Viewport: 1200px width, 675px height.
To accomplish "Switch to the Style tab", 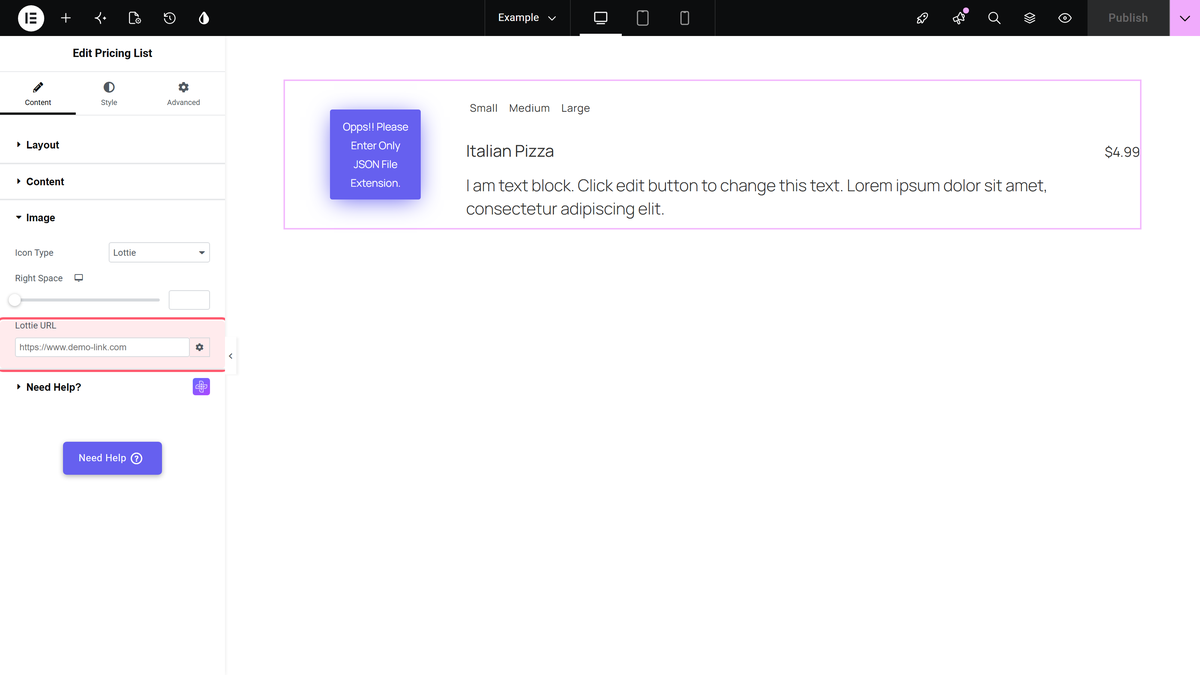I will point(109,94).
